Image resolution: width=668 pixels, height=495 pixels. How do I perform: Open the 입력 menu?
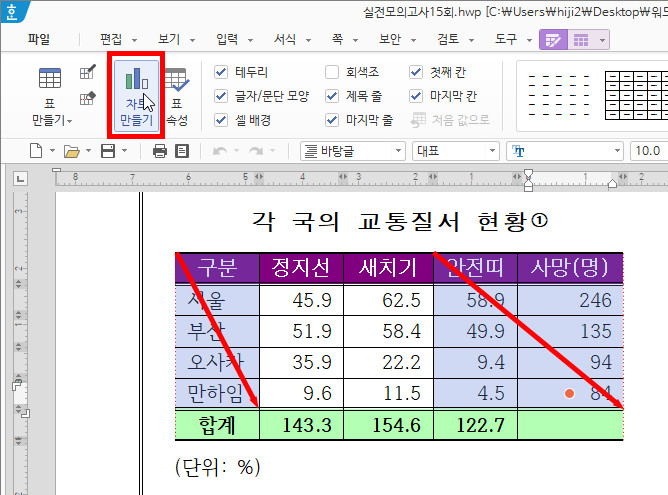coord(227,39)
